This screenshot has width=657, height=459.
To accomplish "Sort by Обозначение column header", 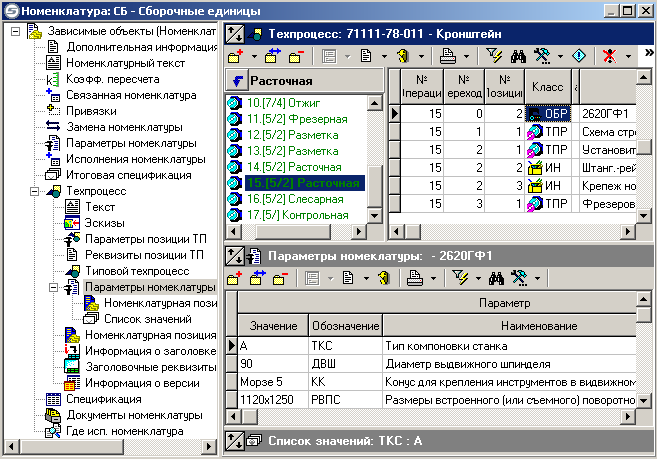I will point(343,326).
